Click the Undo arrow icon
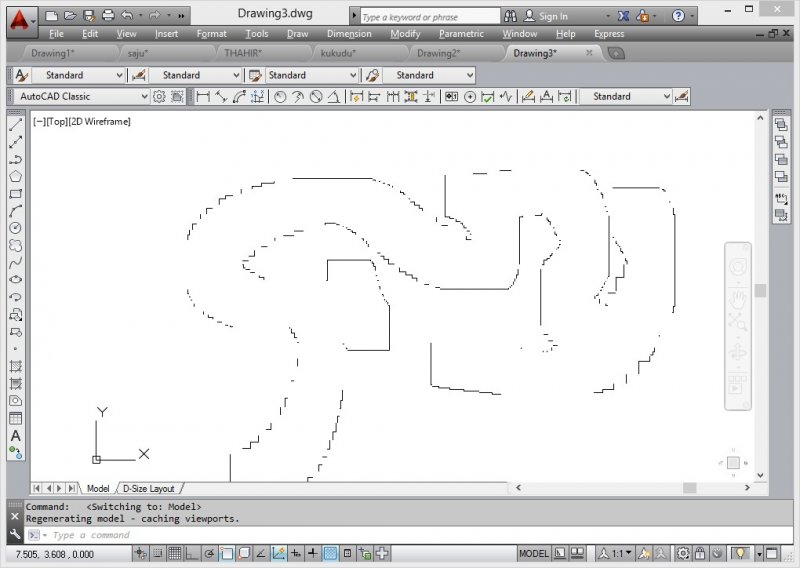 click(127, 16)
